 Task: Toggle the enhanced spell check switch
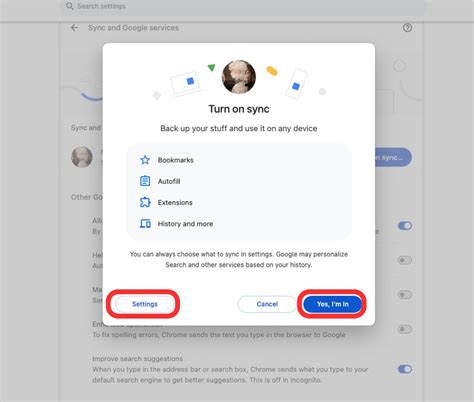[x=405, y=329]
